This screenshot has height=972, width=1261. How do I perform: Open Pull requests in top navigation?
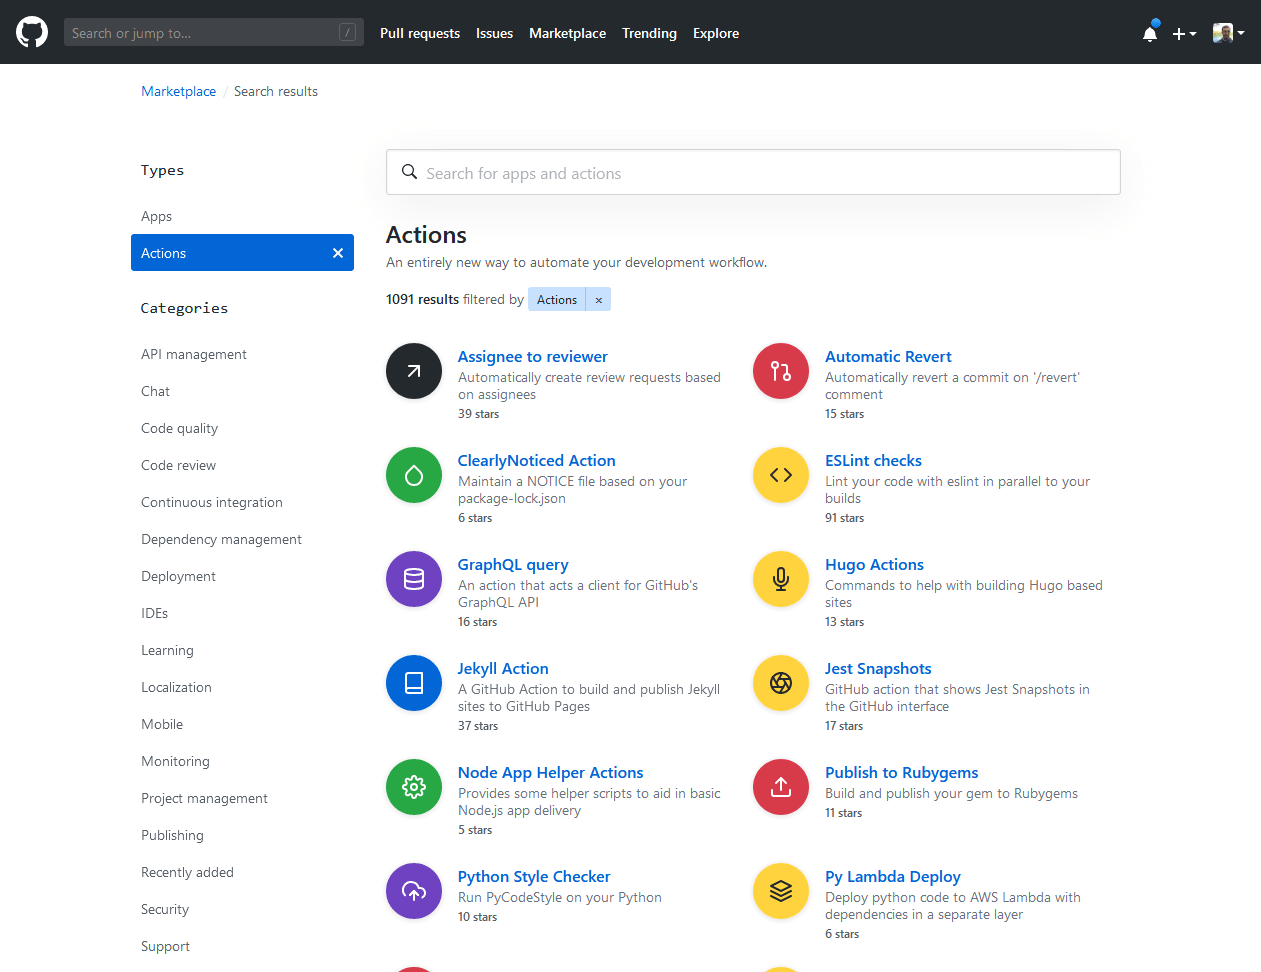point(420,33)
